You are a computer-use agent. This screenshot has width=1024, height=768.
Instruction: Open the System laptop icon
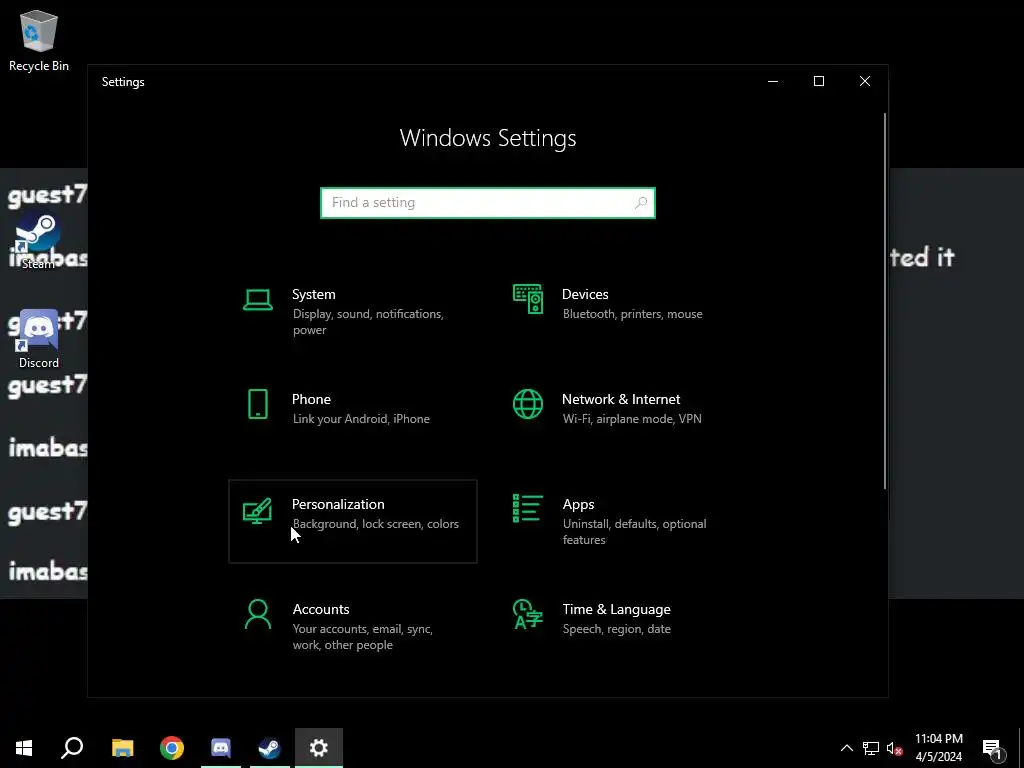[257, 300]
